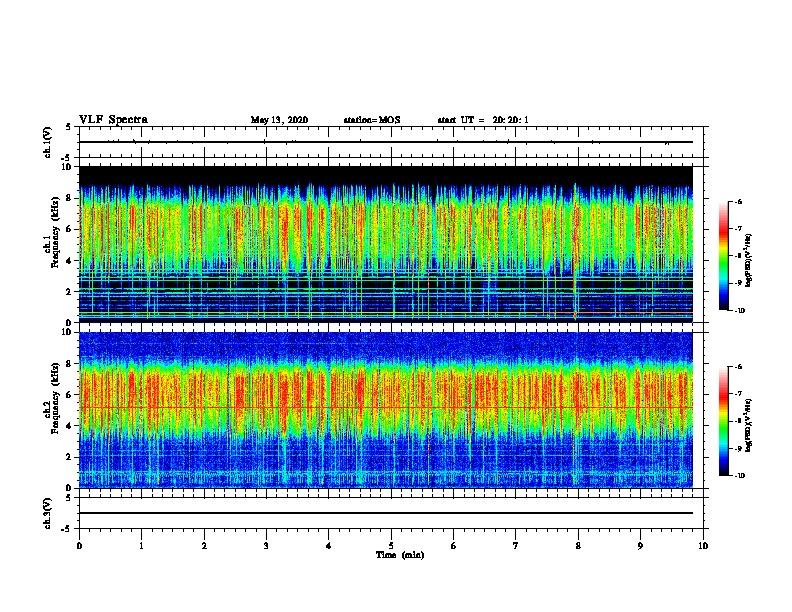Click the 'ch.1(V)' waveform axis label
792x612 pixels.
tap(48, 142)
